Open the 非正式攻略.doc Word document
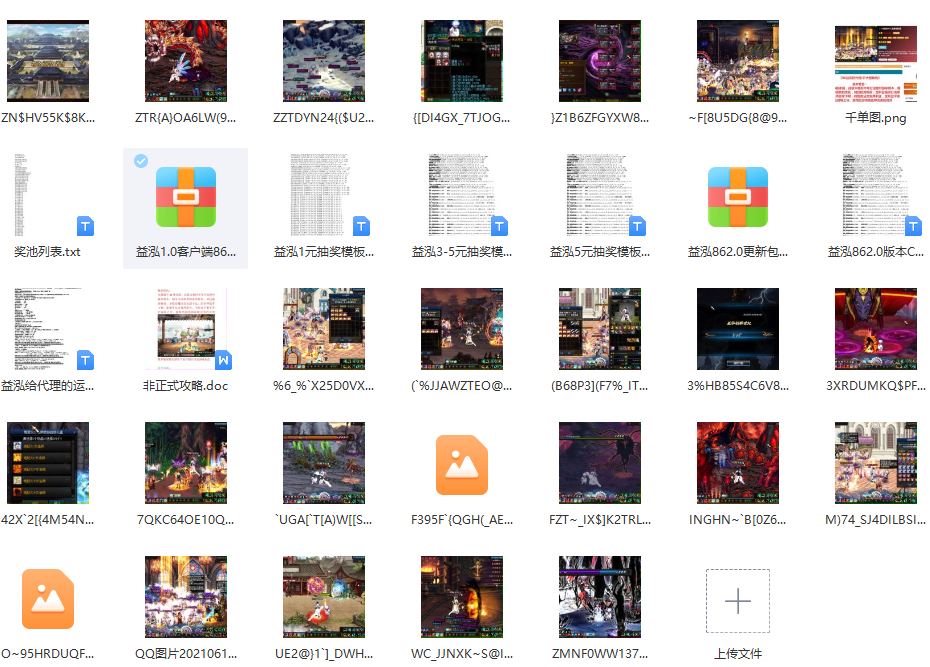Screen dimensions: 930x667 coord(186,330)
